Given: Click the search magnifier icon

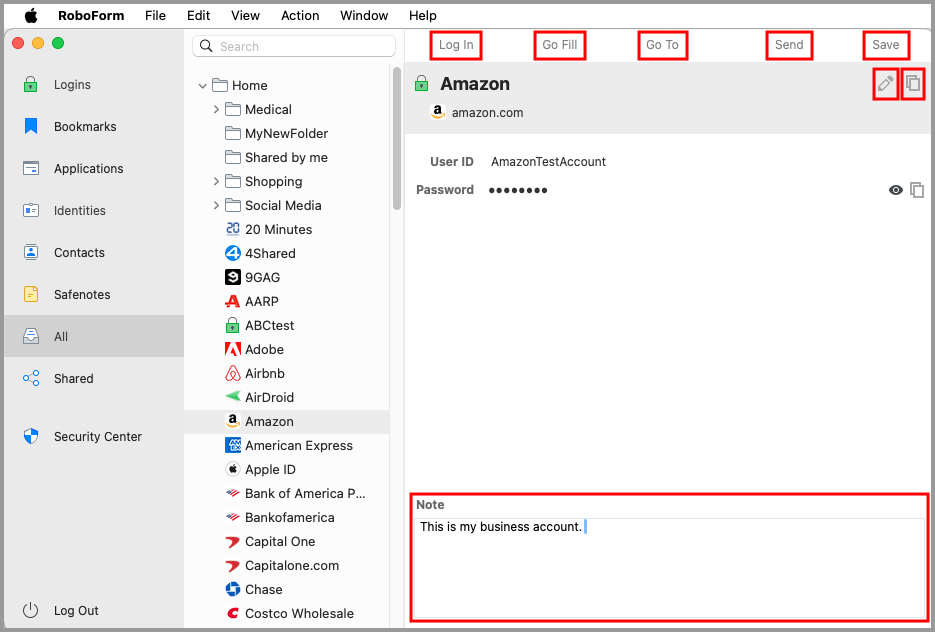Looking at the screenshot, I should [x=206, y=46].
